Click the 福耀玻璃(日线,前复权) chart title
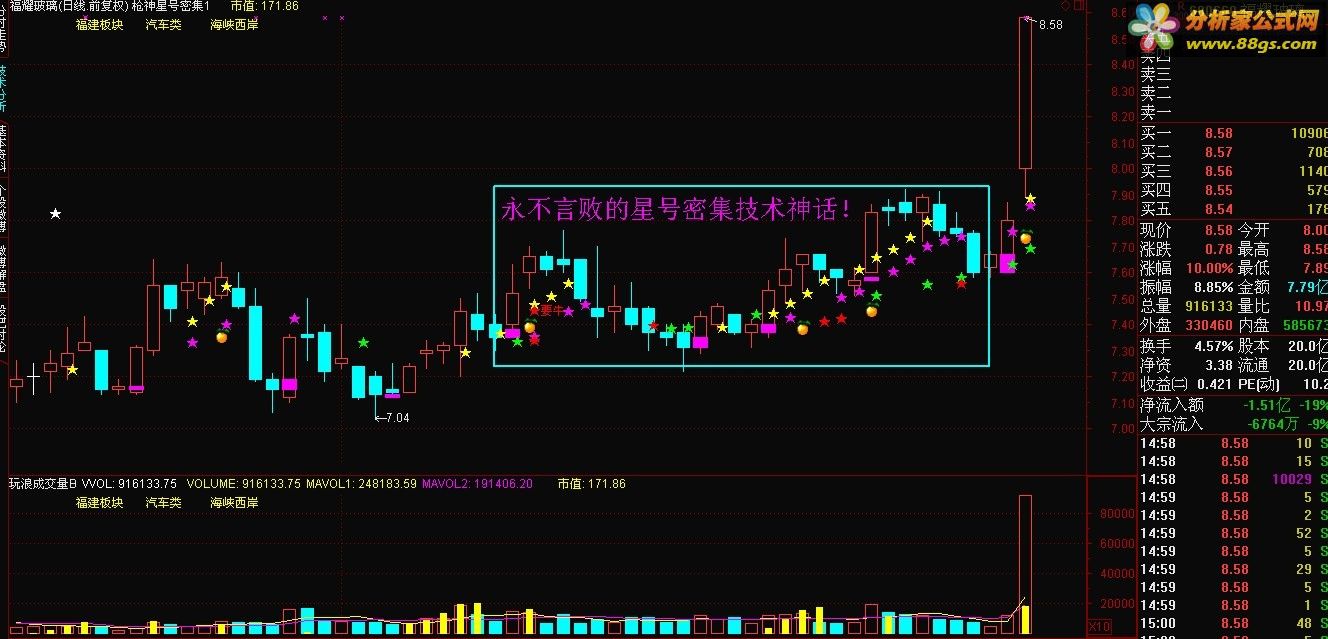The width and height of the screenshot is (1328, 639). [x=67, y=6]
